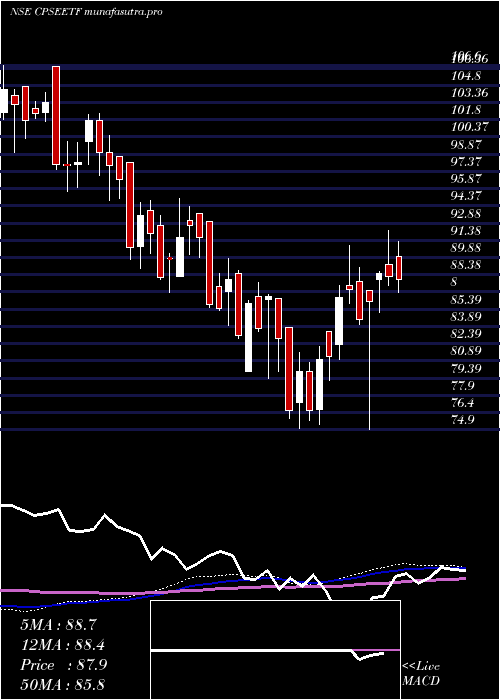Click the 101.8 price axis label
Screen dimensions: 500x700
point(466,110)
